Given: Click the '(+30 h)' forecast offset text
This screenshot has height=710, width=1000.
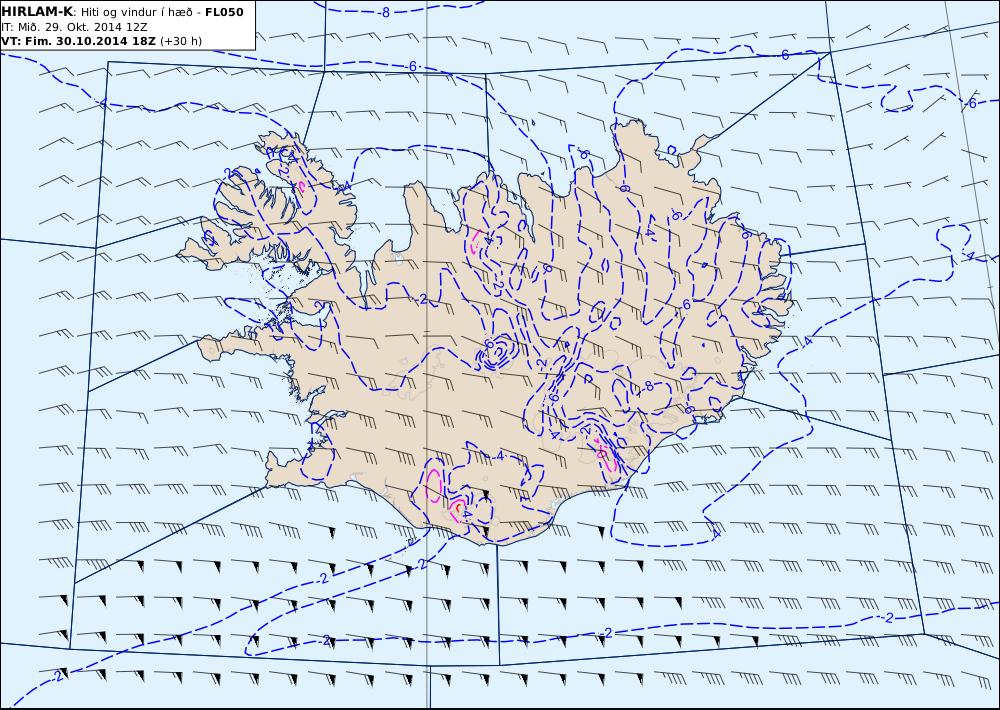Looking at the screenshot, I should (180, 41).
